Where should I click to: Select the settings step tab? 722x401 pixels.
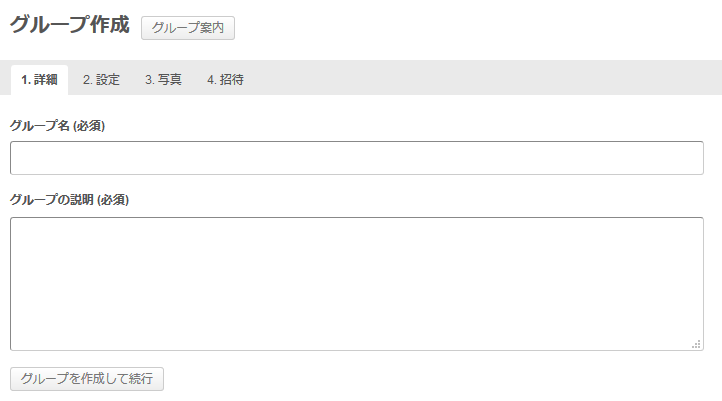(101, 80)
